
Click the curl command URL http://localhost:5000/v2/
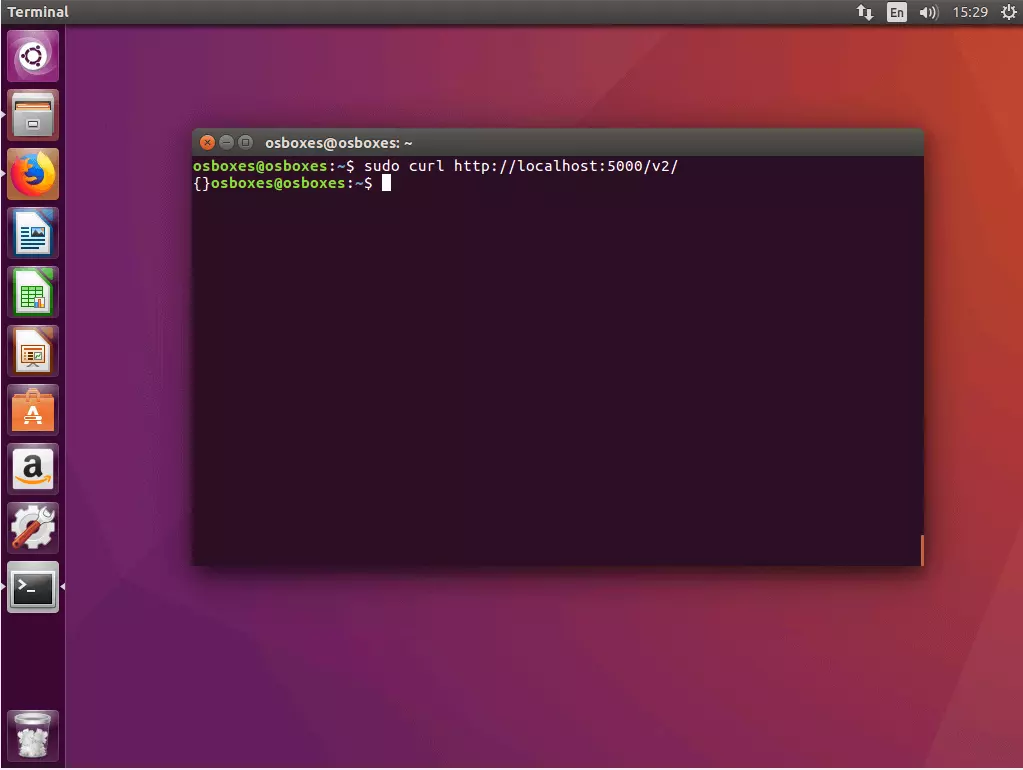click(566, 166)
